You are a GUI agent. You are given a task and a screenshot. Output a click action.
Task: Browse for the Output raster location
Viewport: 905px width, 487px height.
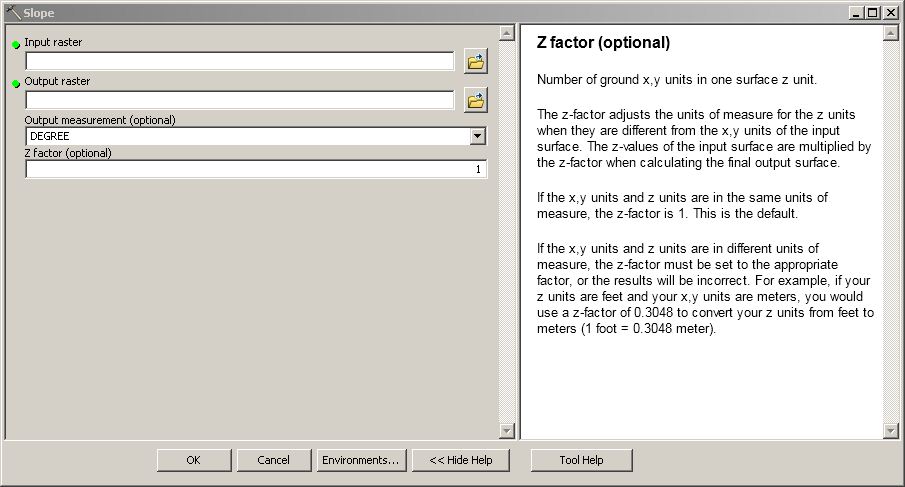pos(476,100)
